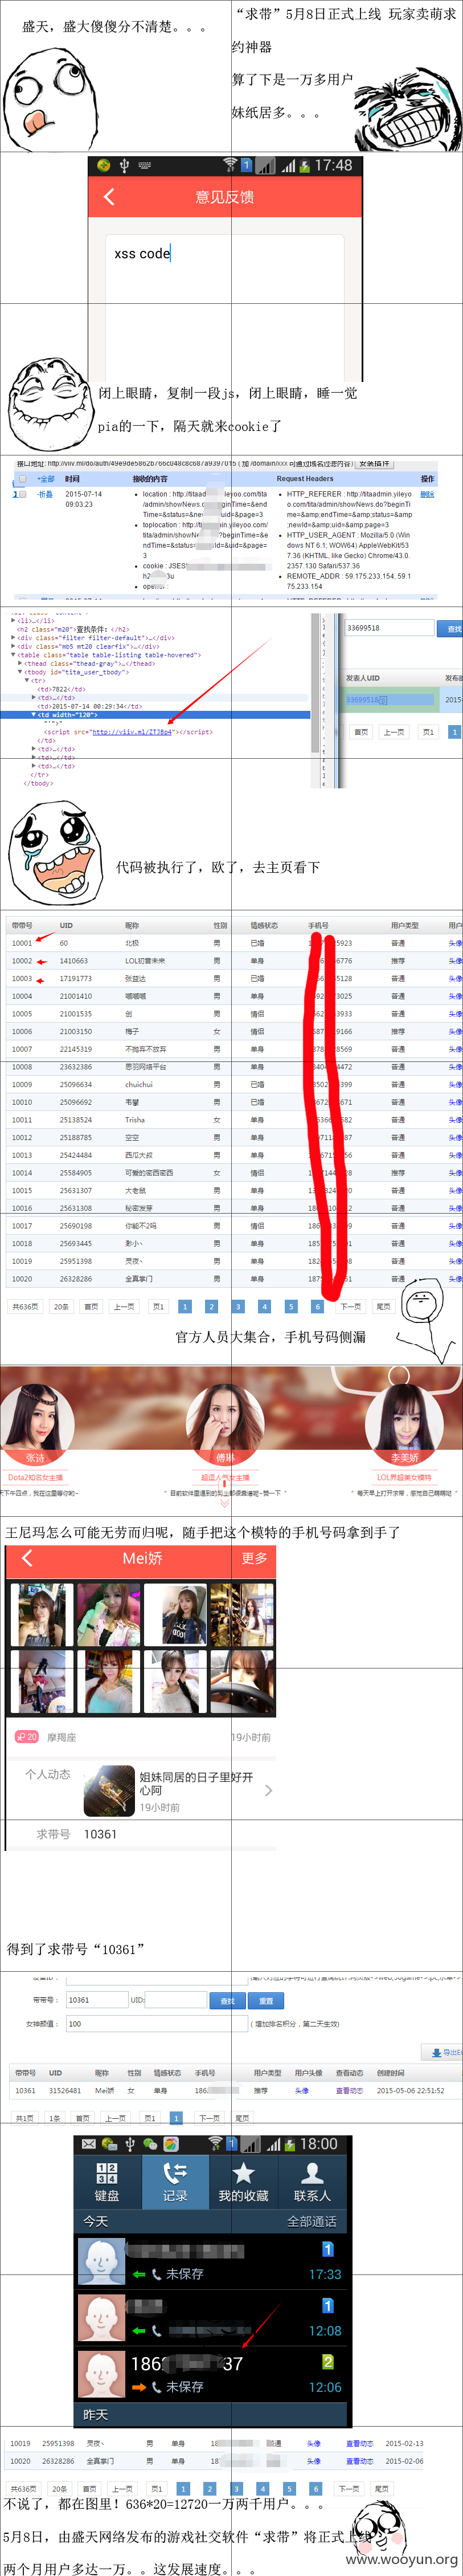The width and height of the screenshot is (463, 2576).
Task: Click 查找 next to the UID field
Action: pos(227,2000)
